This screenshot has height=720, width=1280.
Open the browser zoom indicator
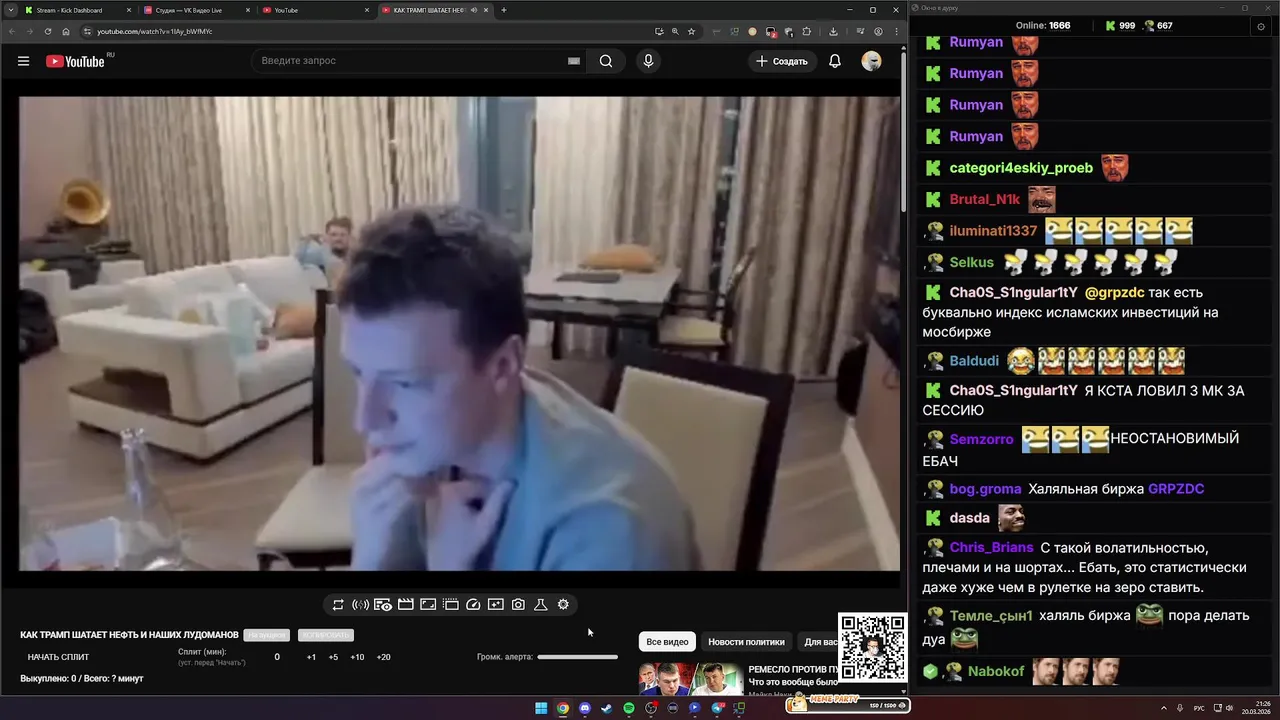pos(675,31)
